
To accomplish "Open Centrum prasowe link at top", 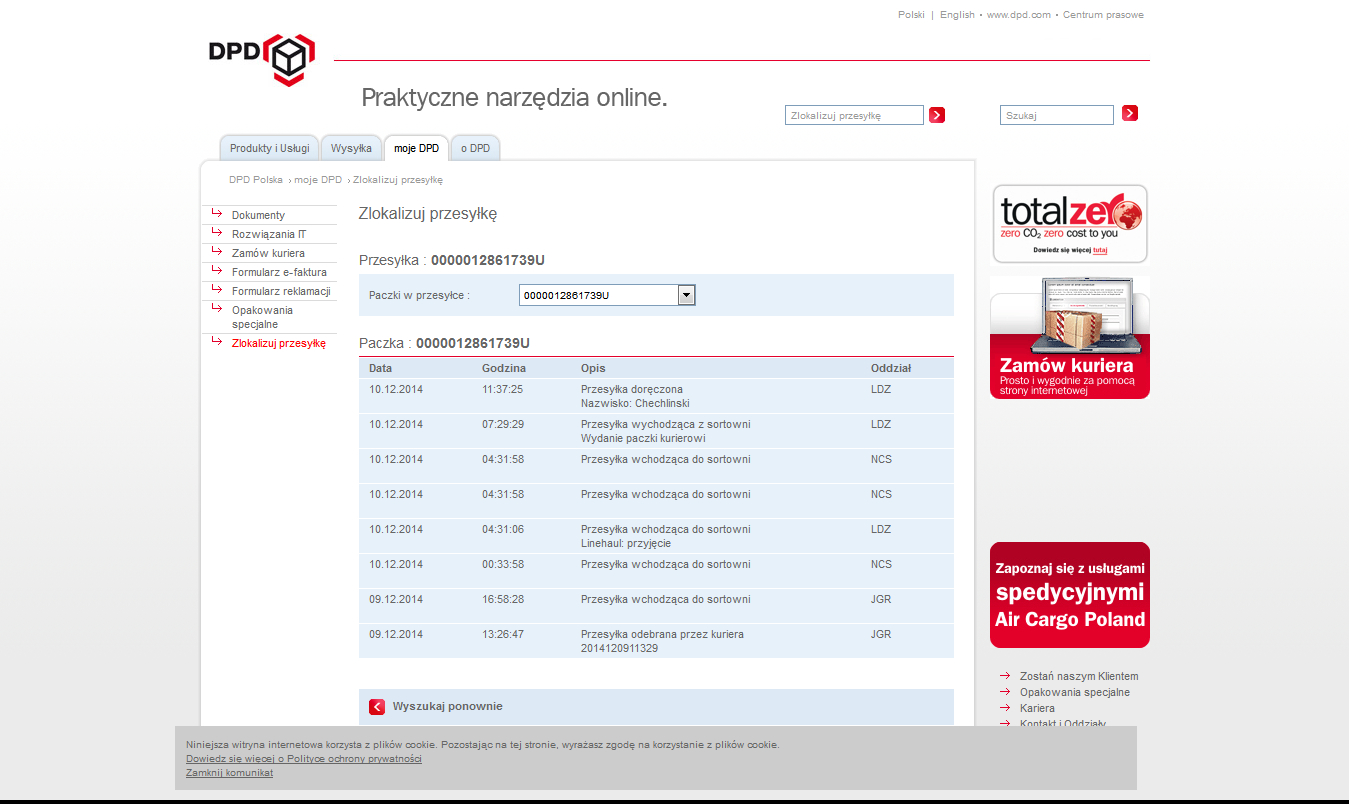I will pos(1103,15).
